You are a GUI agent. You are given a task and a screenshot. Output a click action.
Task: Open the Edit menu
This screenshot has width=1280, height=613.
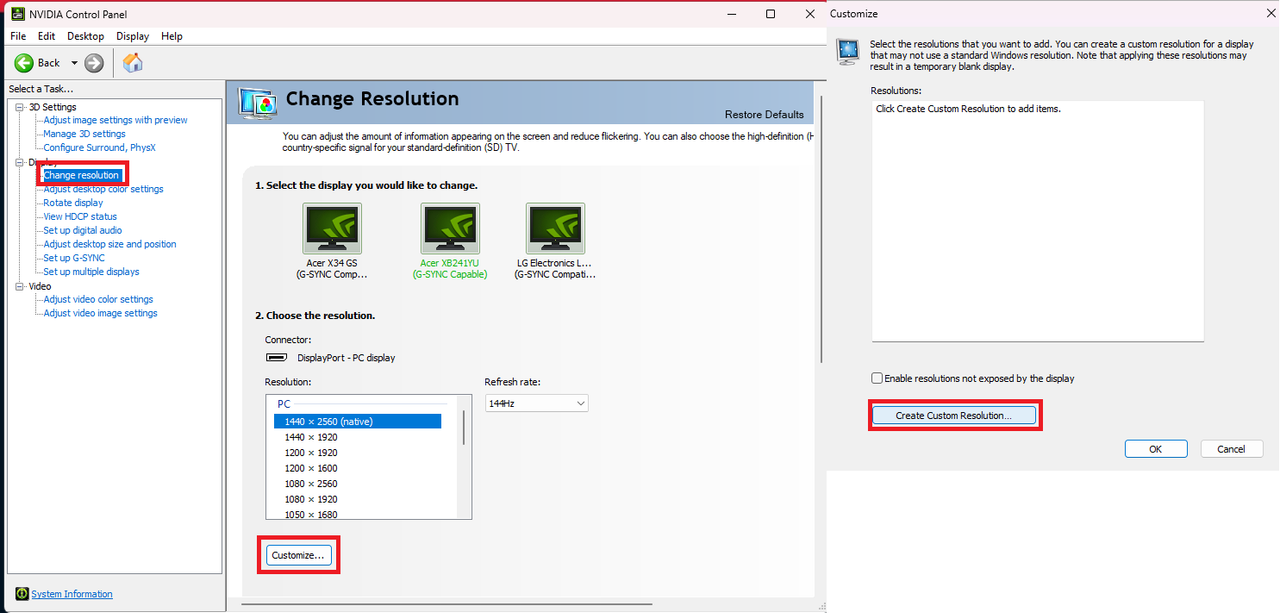47,36
